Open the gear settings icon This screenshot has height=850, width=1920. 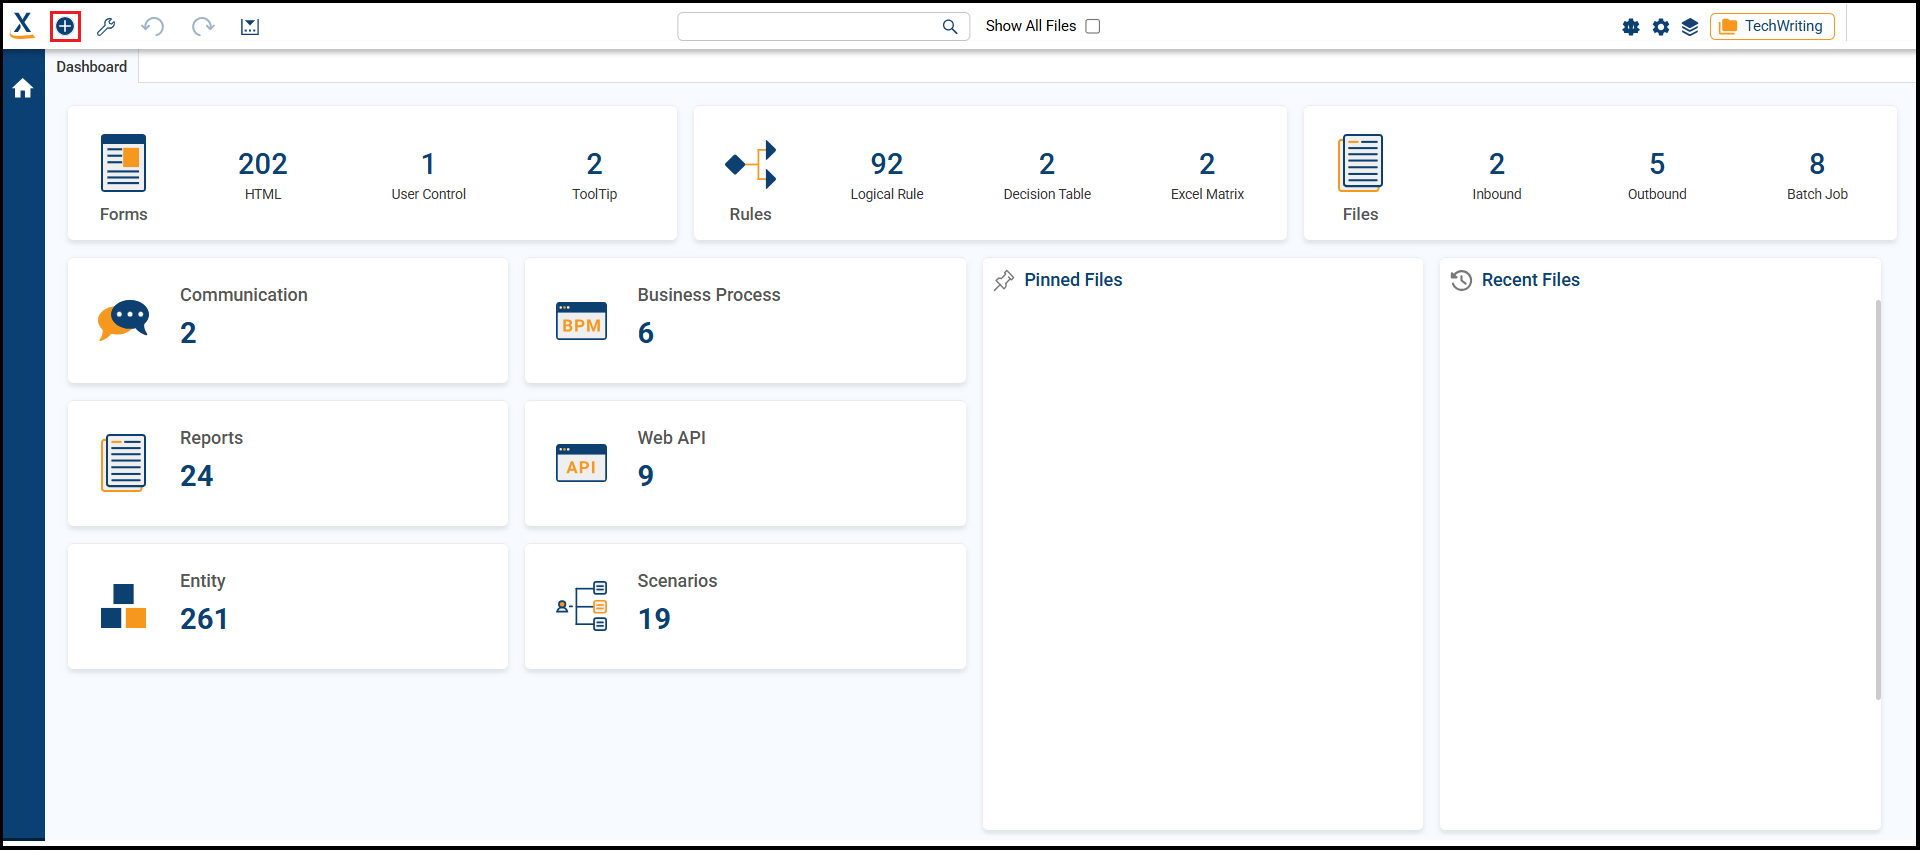(1661, 27)
